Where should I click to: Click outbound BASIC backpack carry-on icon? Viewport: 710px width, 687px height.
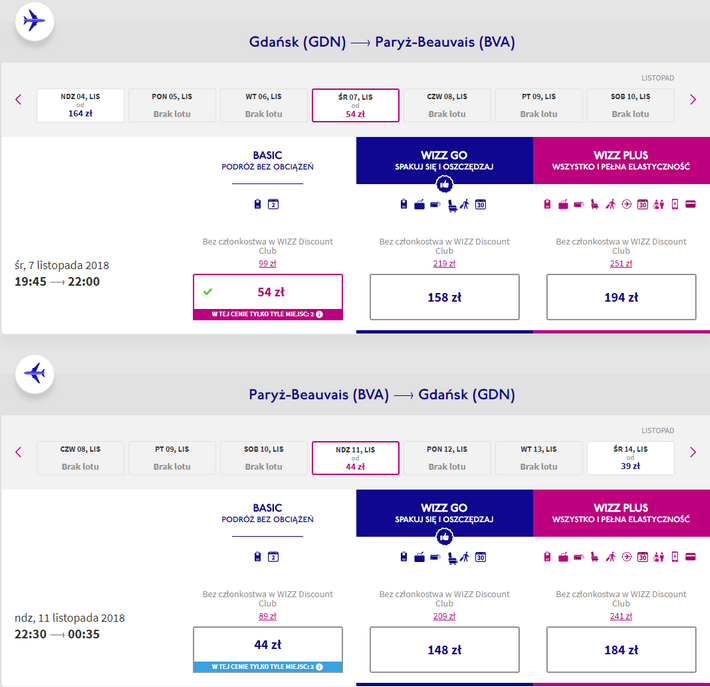pos(258,204)
